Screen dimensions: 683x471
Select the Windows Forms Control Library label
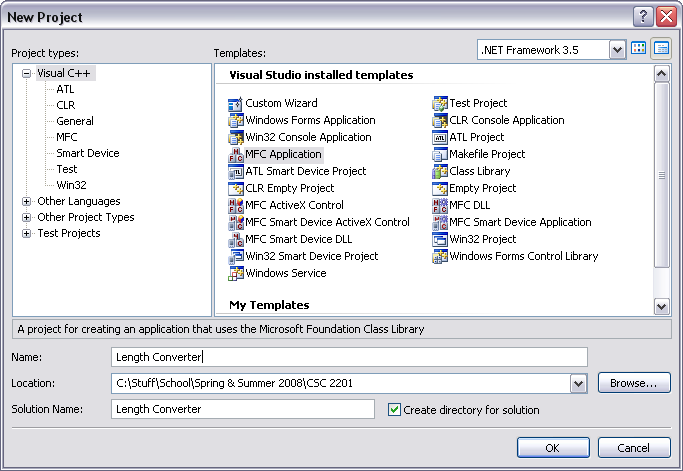(x=524, y=256)
